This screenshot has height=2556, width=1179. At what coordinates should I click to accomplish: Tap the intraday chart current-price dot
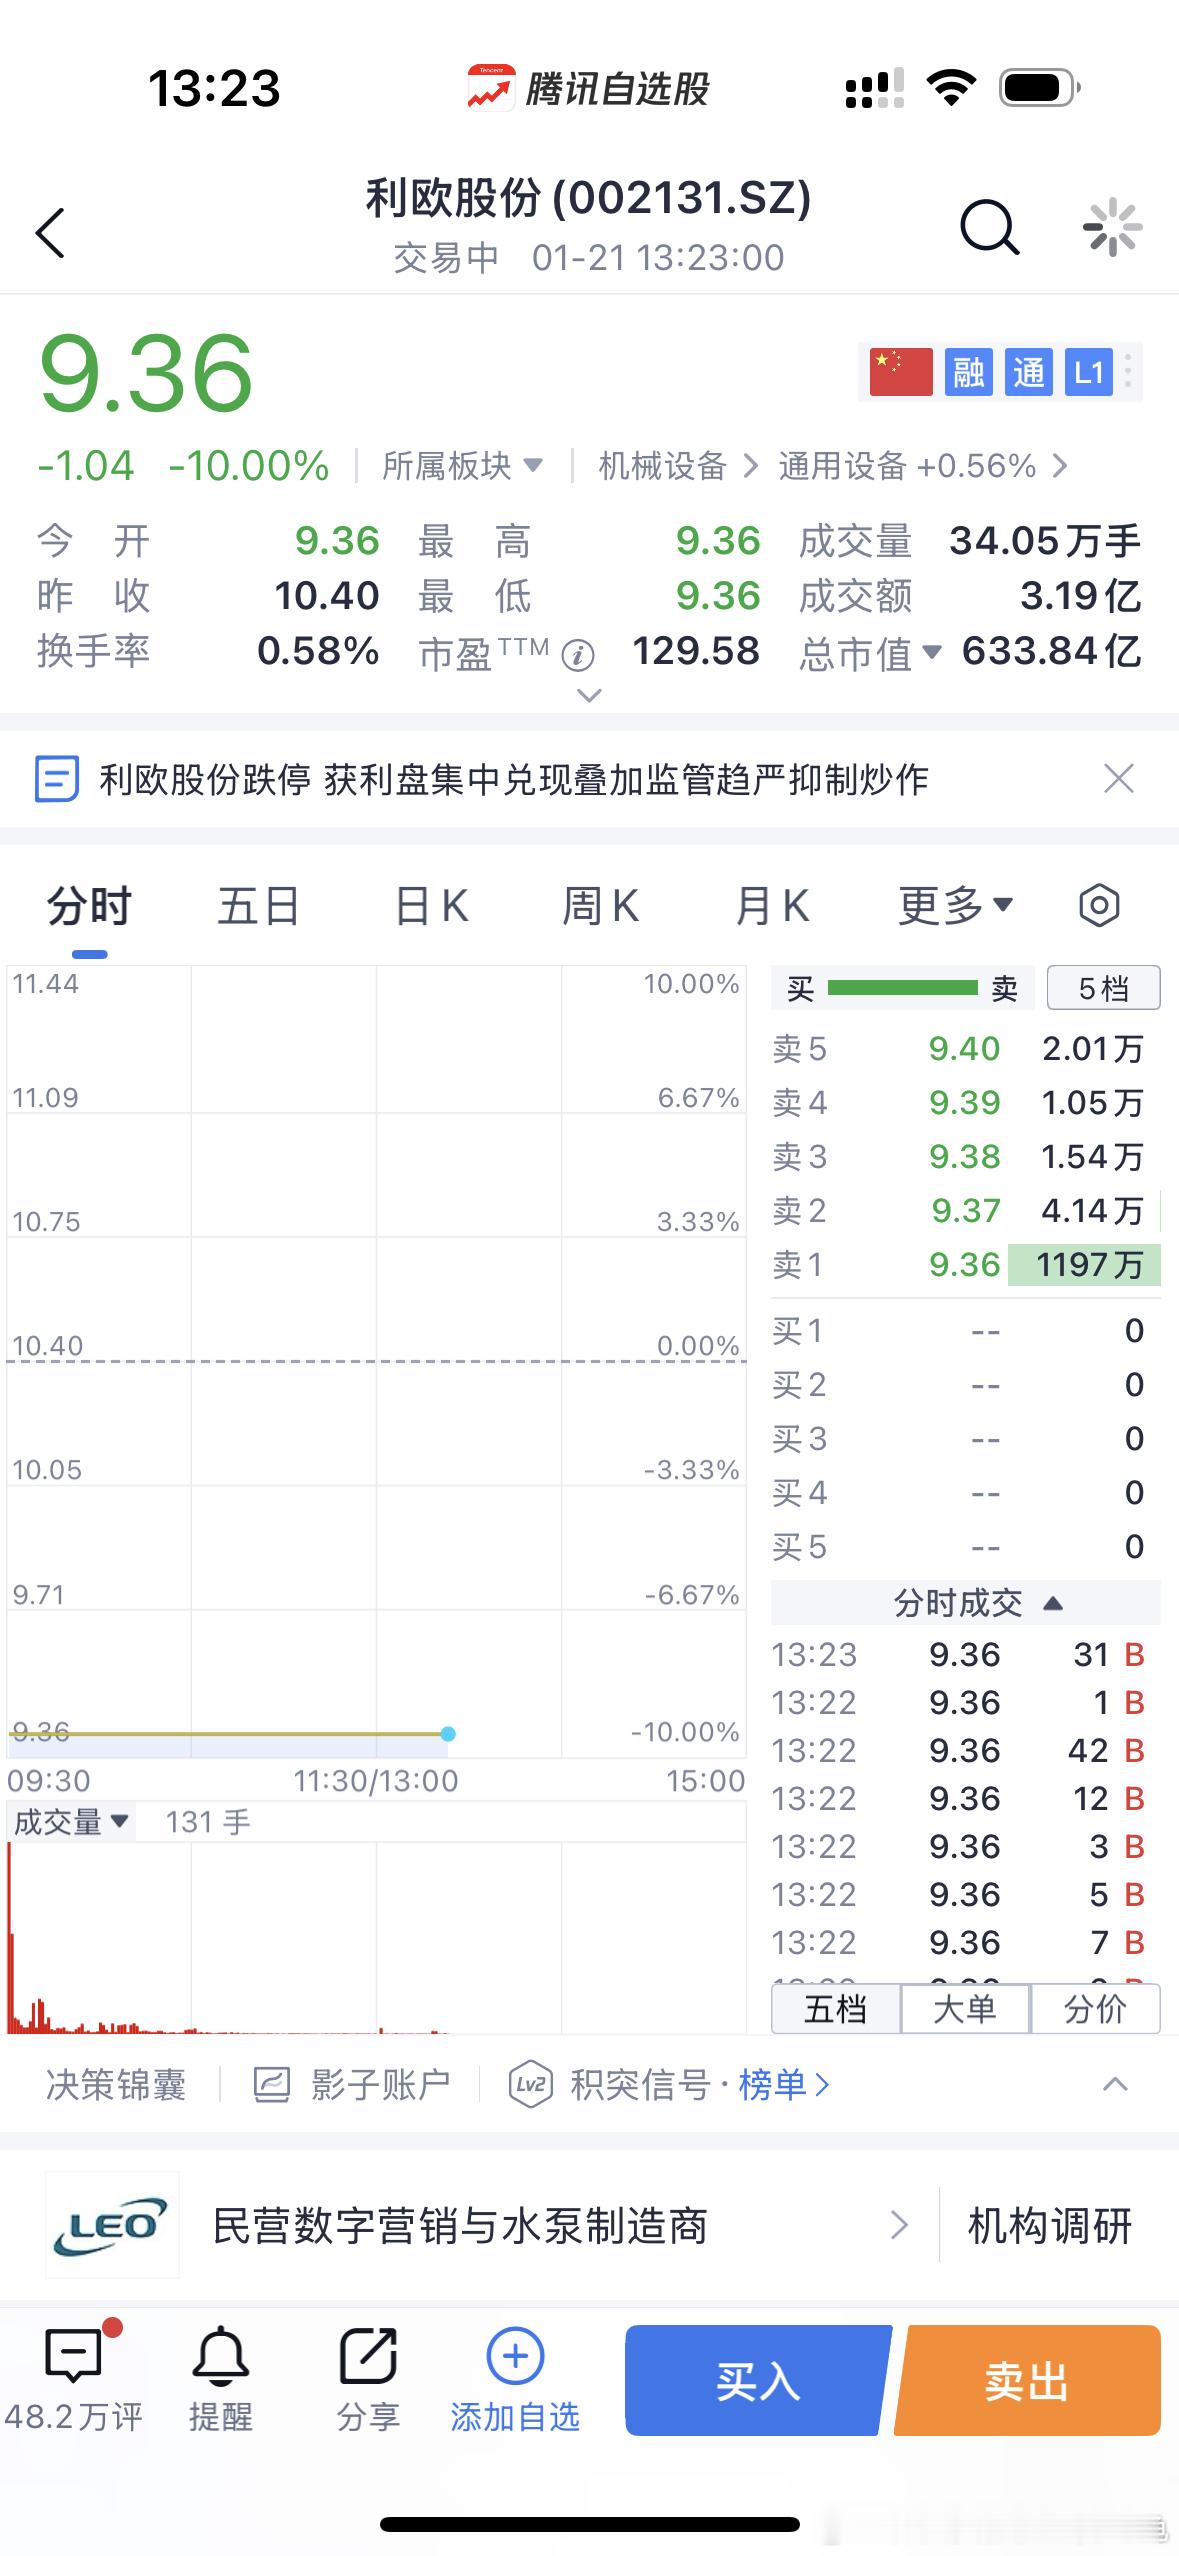point(448,1733)
